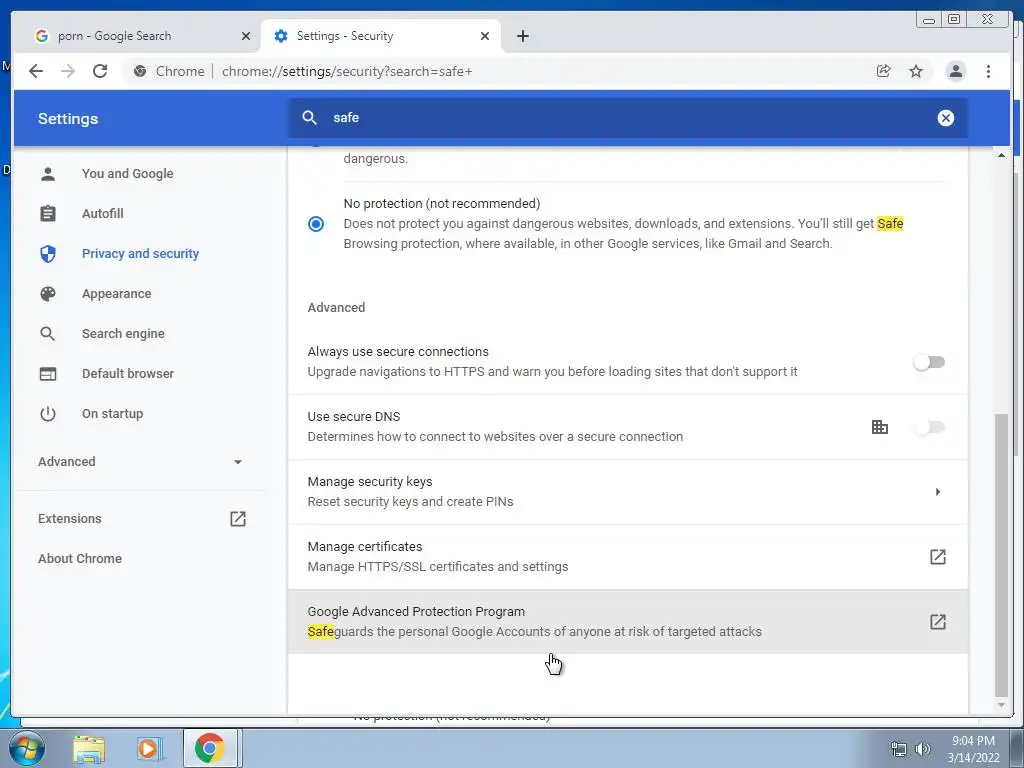The width and height of the screenshot is (1024, 768).
Task: Click into the settings search box
Action: coord(627,118)
